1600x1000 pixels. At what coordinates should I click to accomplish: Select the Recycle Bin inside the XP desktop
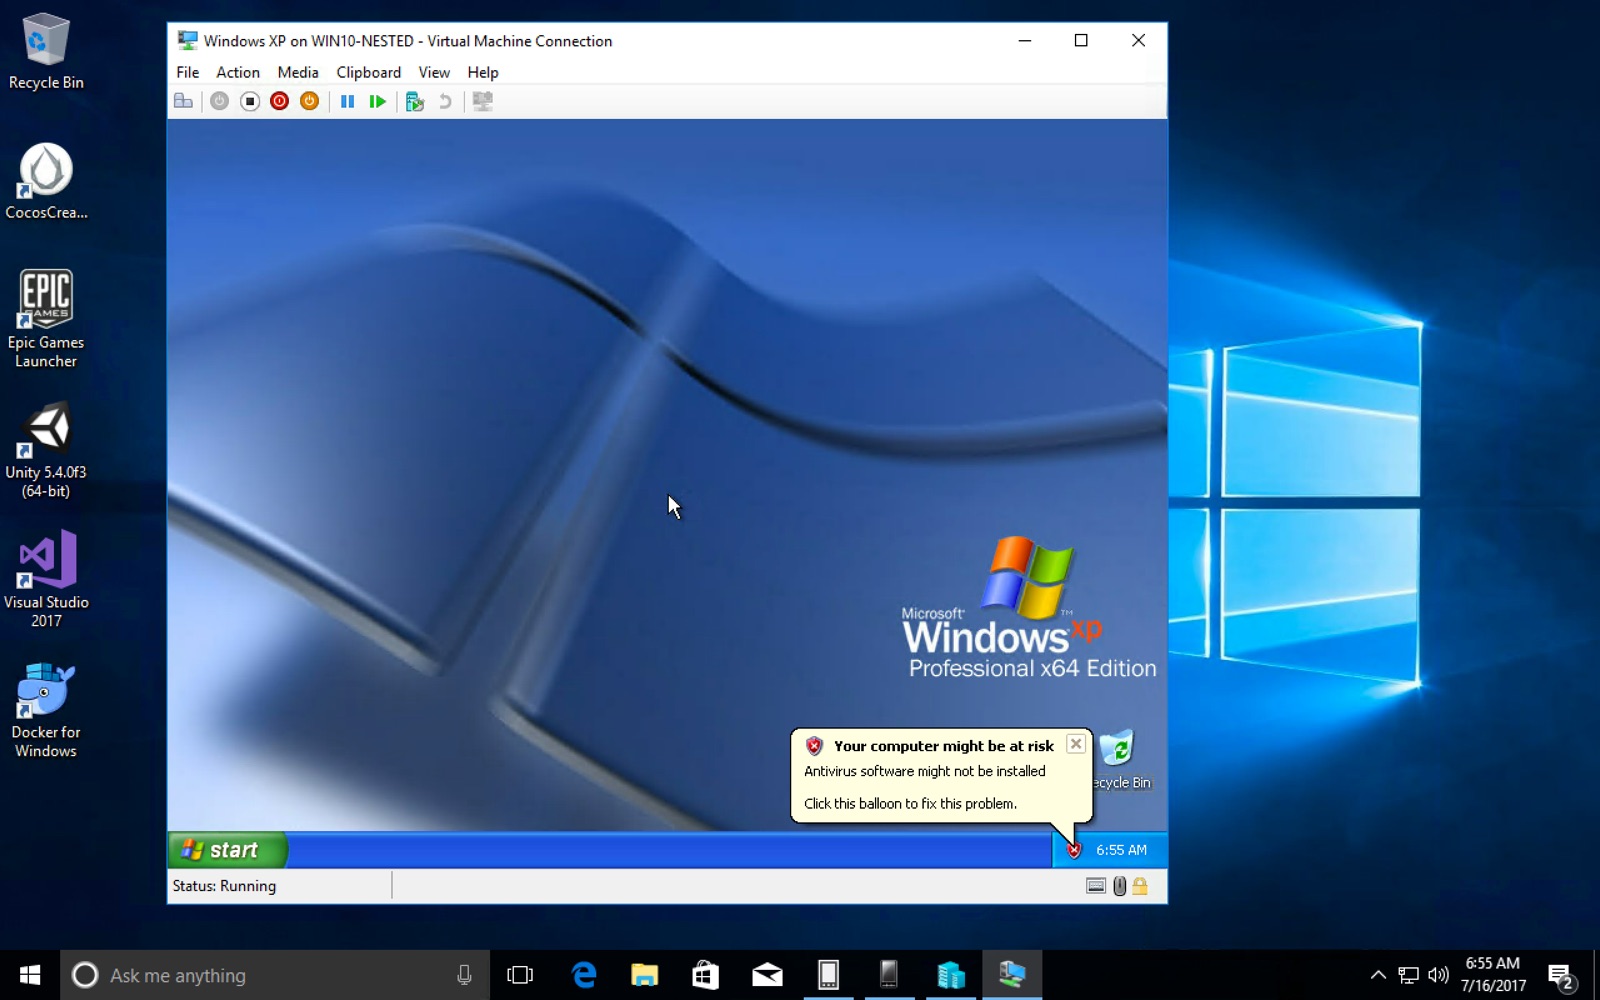pos(1120,760)
